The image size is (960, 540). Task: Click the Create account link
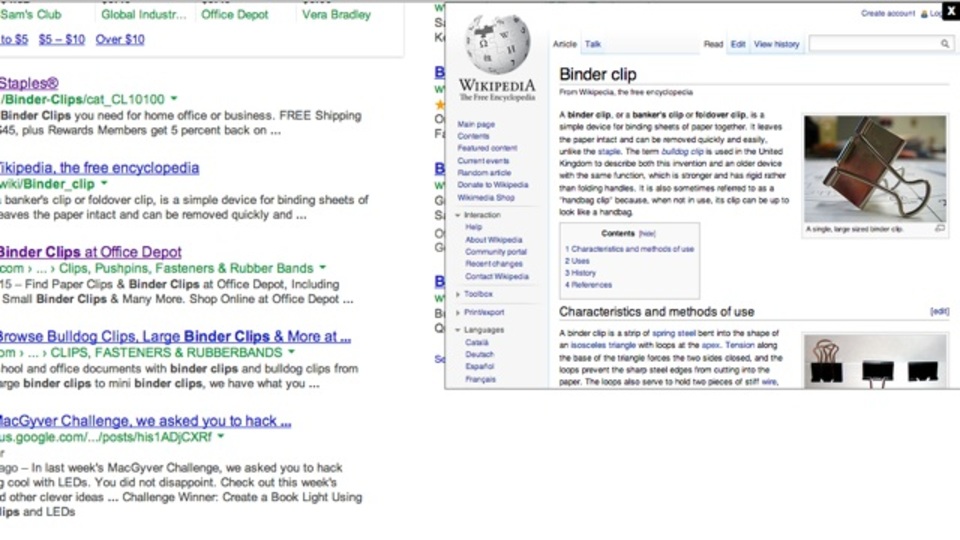pos(888,13)
